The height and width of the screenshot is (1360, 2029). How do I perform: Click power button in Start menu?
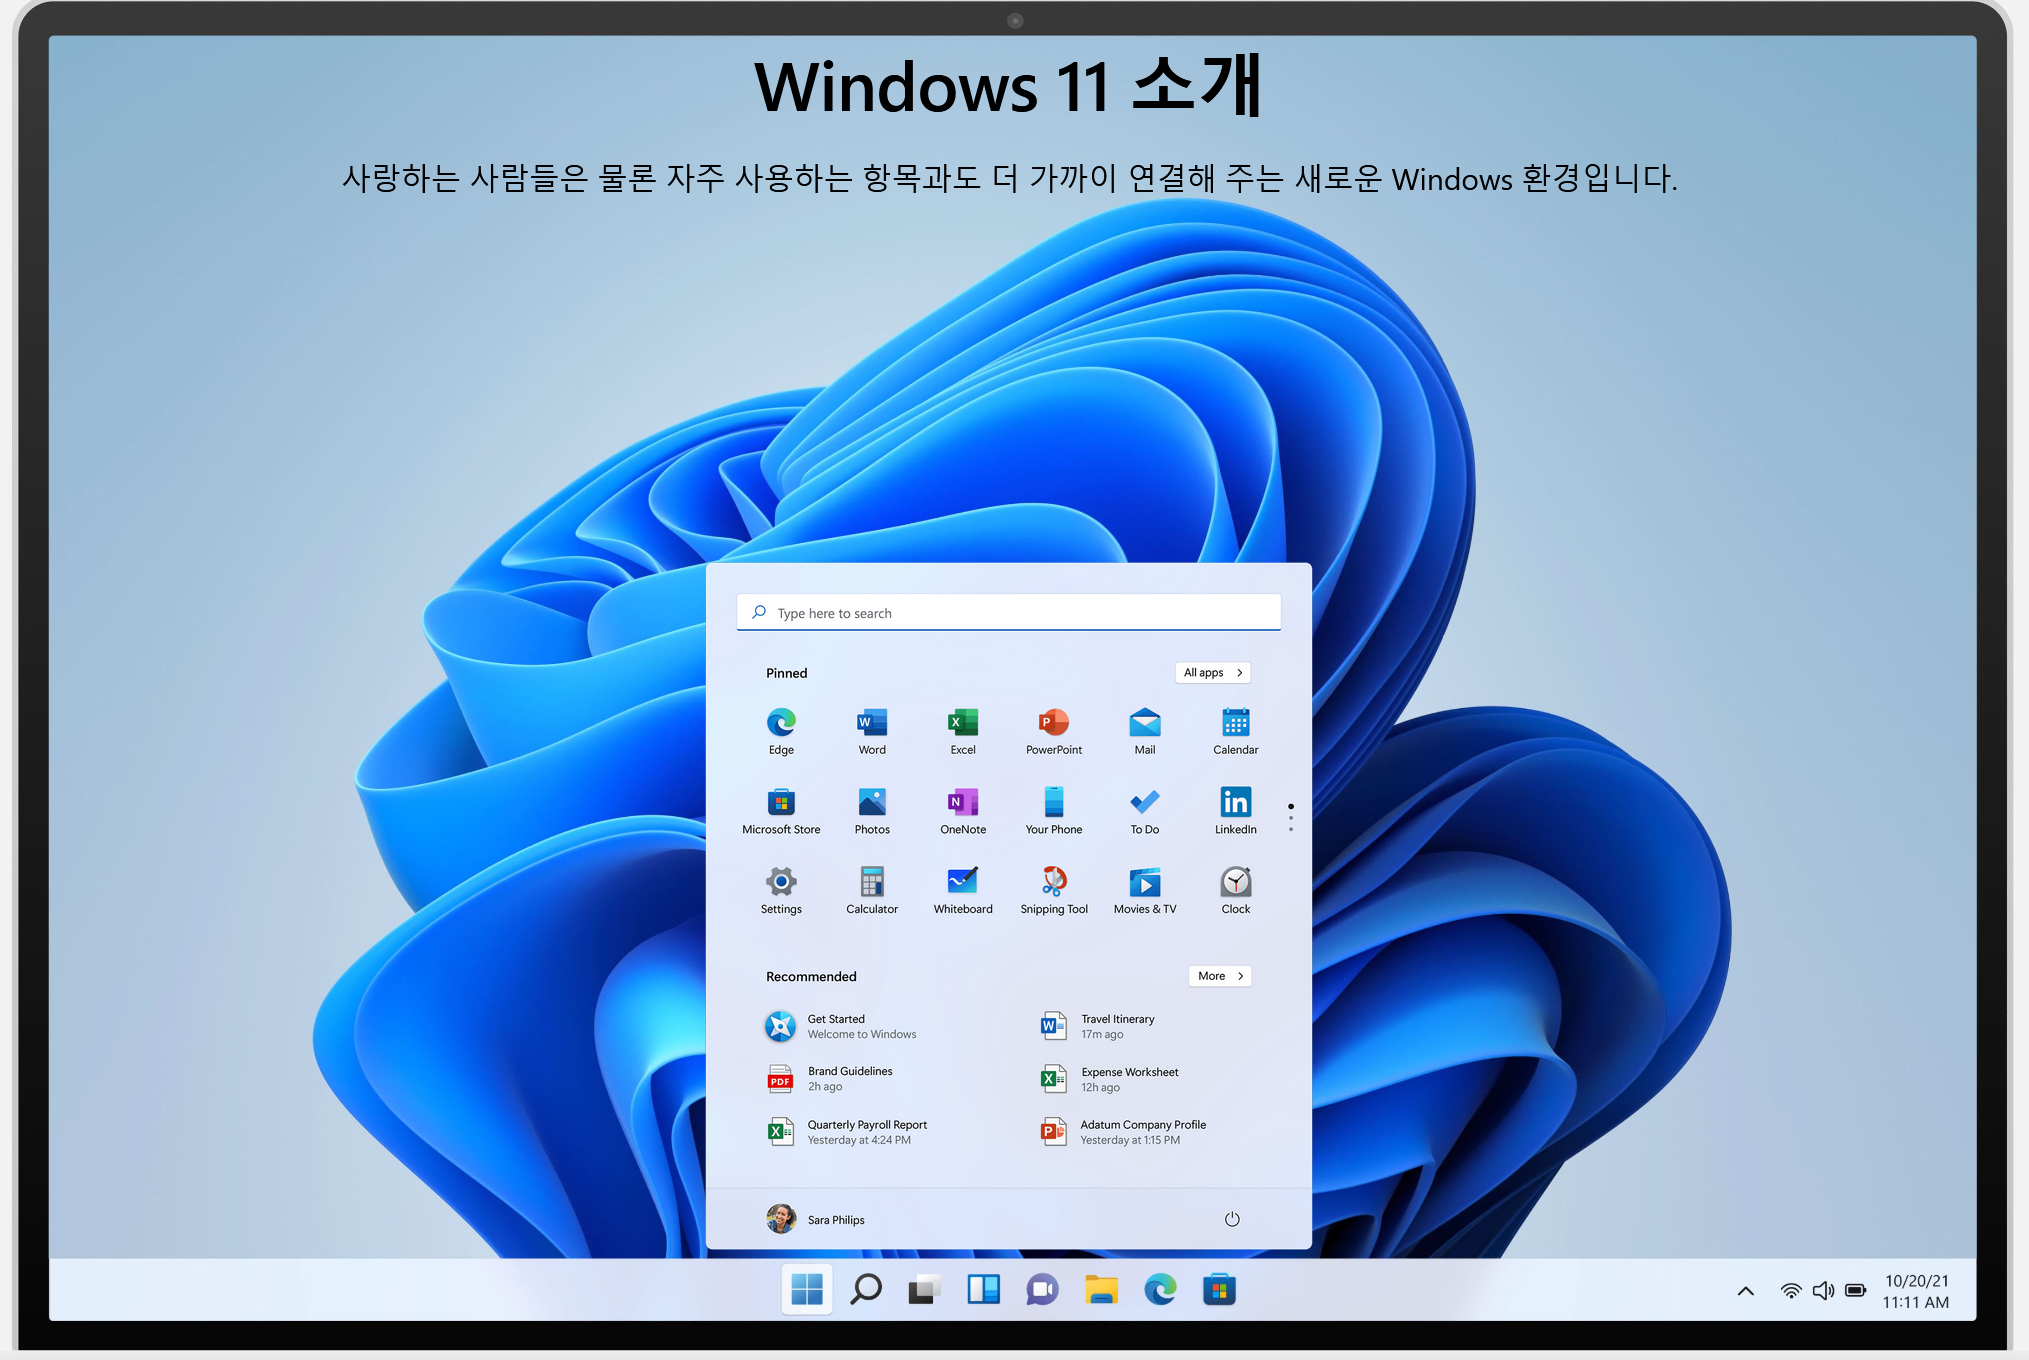tap(1232, 1219)
